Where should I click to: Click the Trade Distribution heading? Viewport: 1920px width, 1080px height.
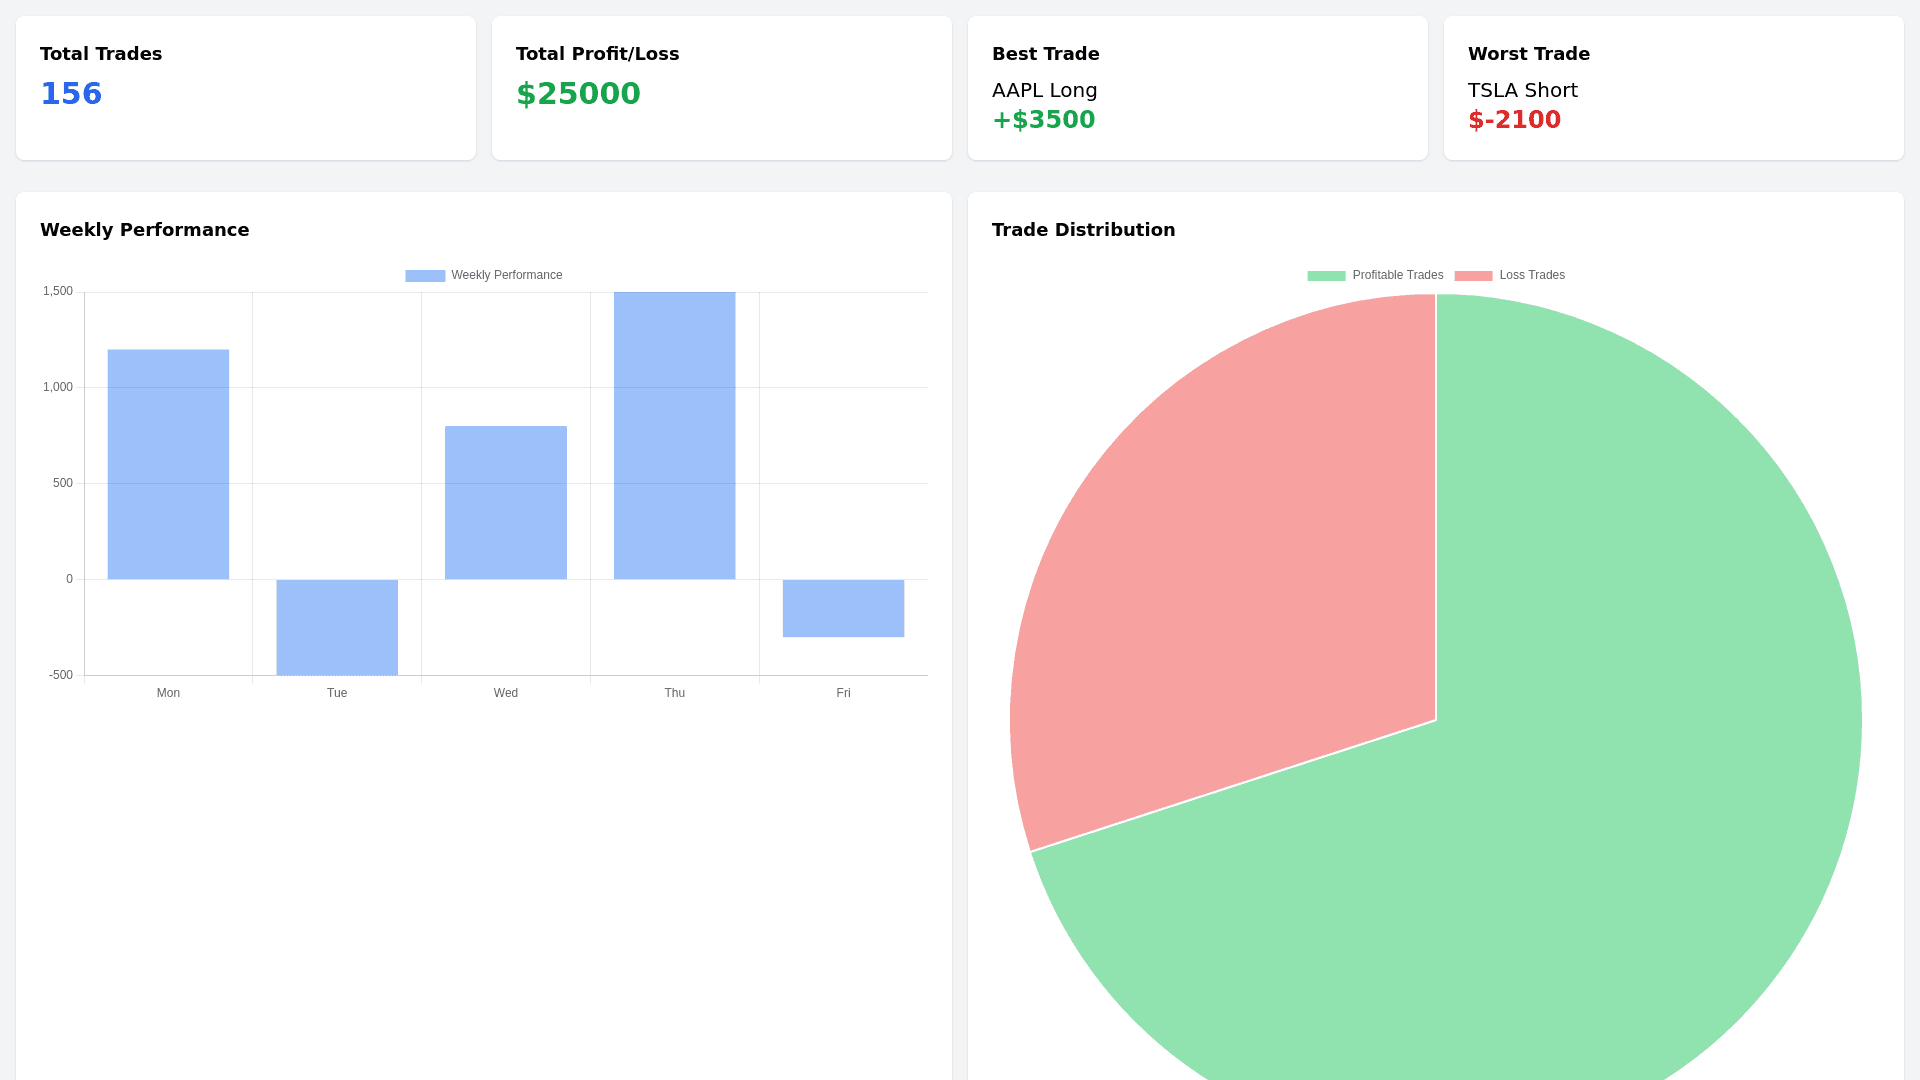click(x=1083, y=230)
